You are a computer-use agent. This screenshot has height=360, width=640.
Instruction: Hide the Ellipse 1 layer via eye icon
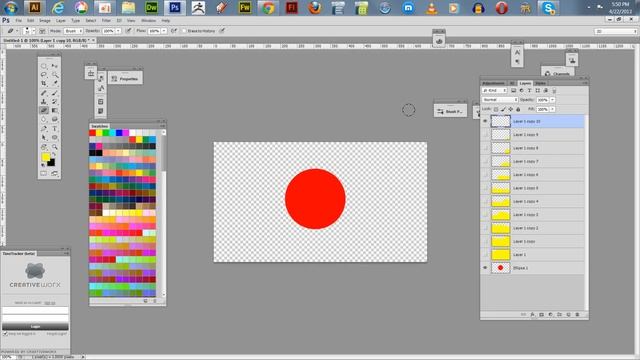click(x=485, y=268)
